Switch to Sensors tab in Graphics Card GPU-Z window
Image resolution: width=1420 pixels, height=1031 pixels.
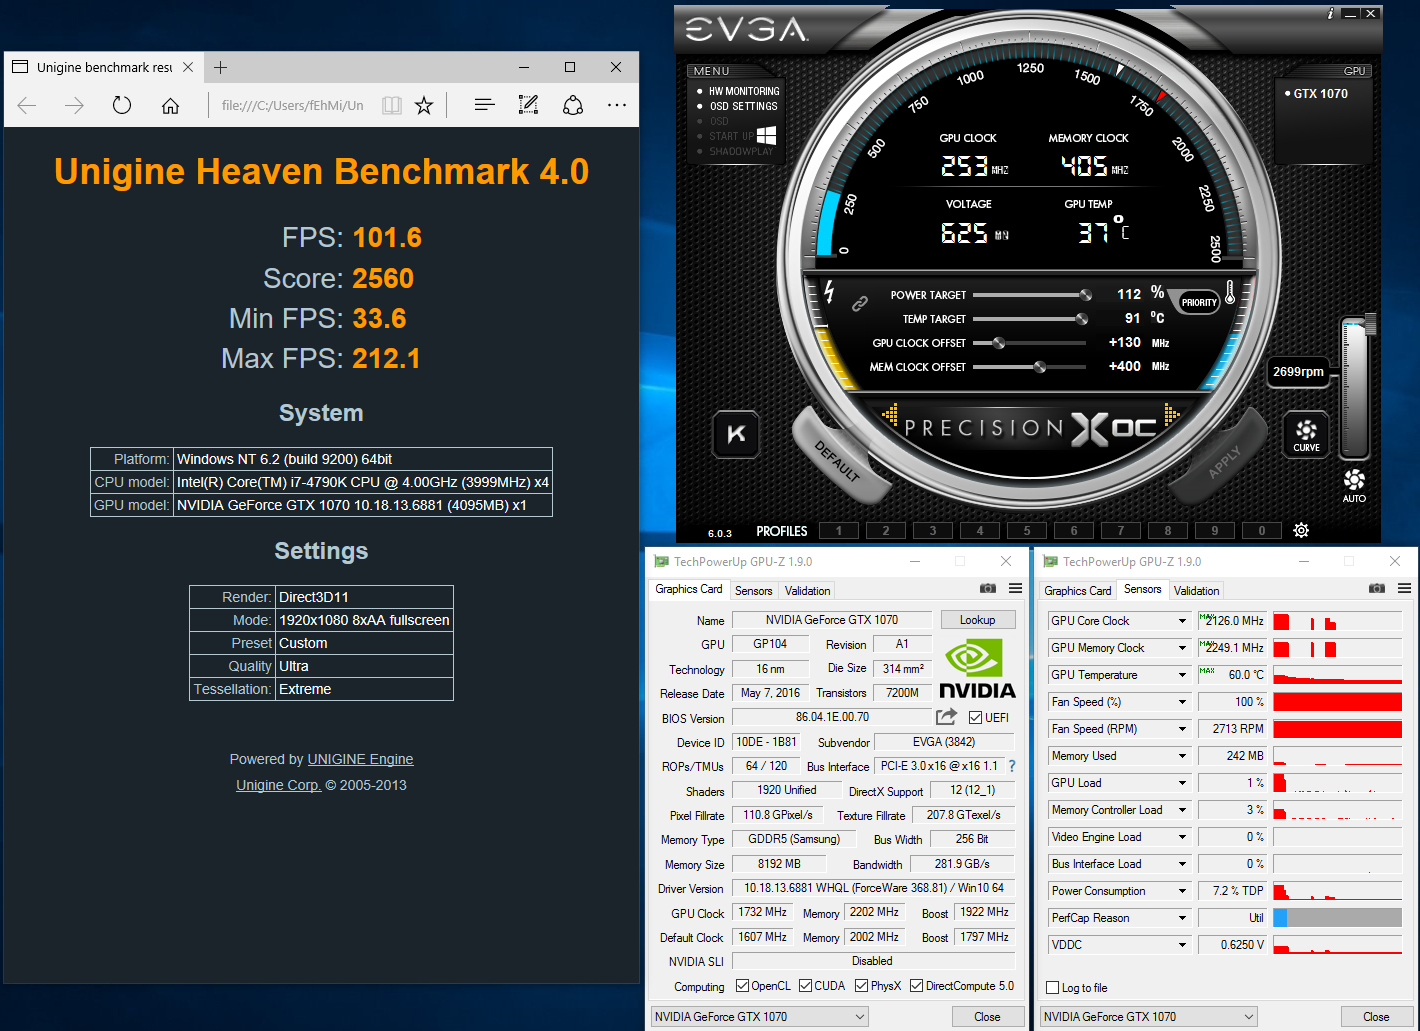click(x=754, y=591)
